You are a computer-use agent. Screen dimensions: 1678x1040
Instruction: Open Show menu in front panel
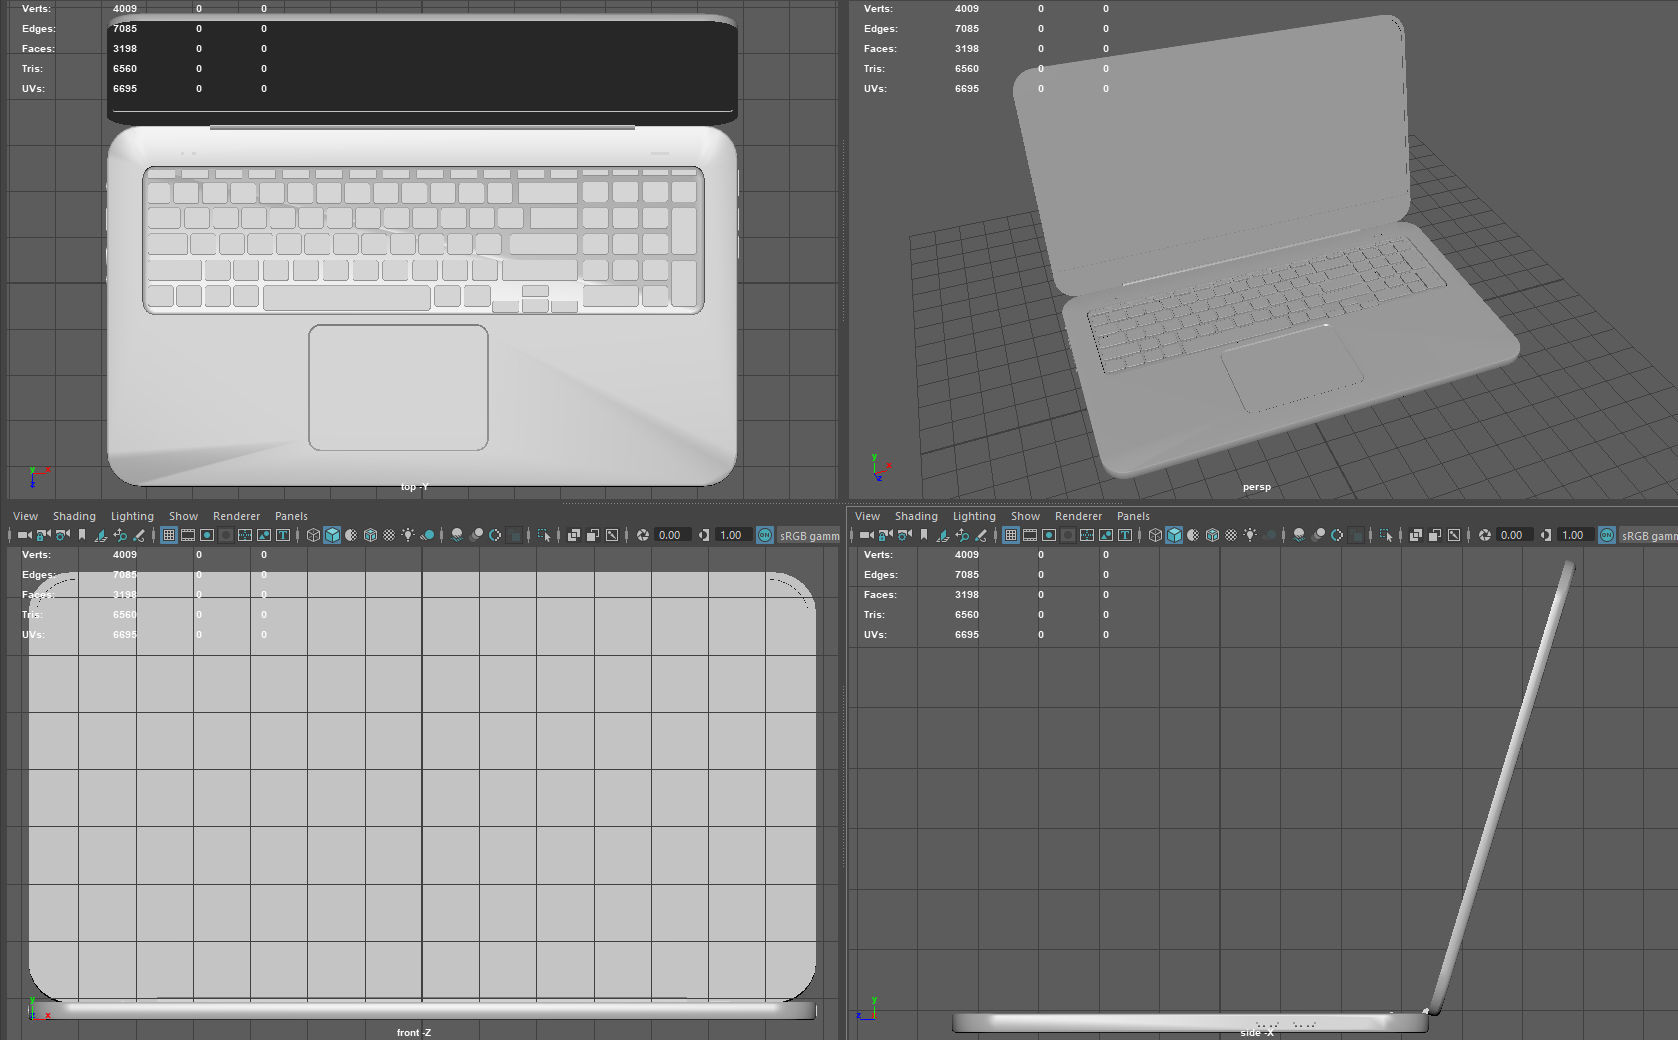coord(183,516)
